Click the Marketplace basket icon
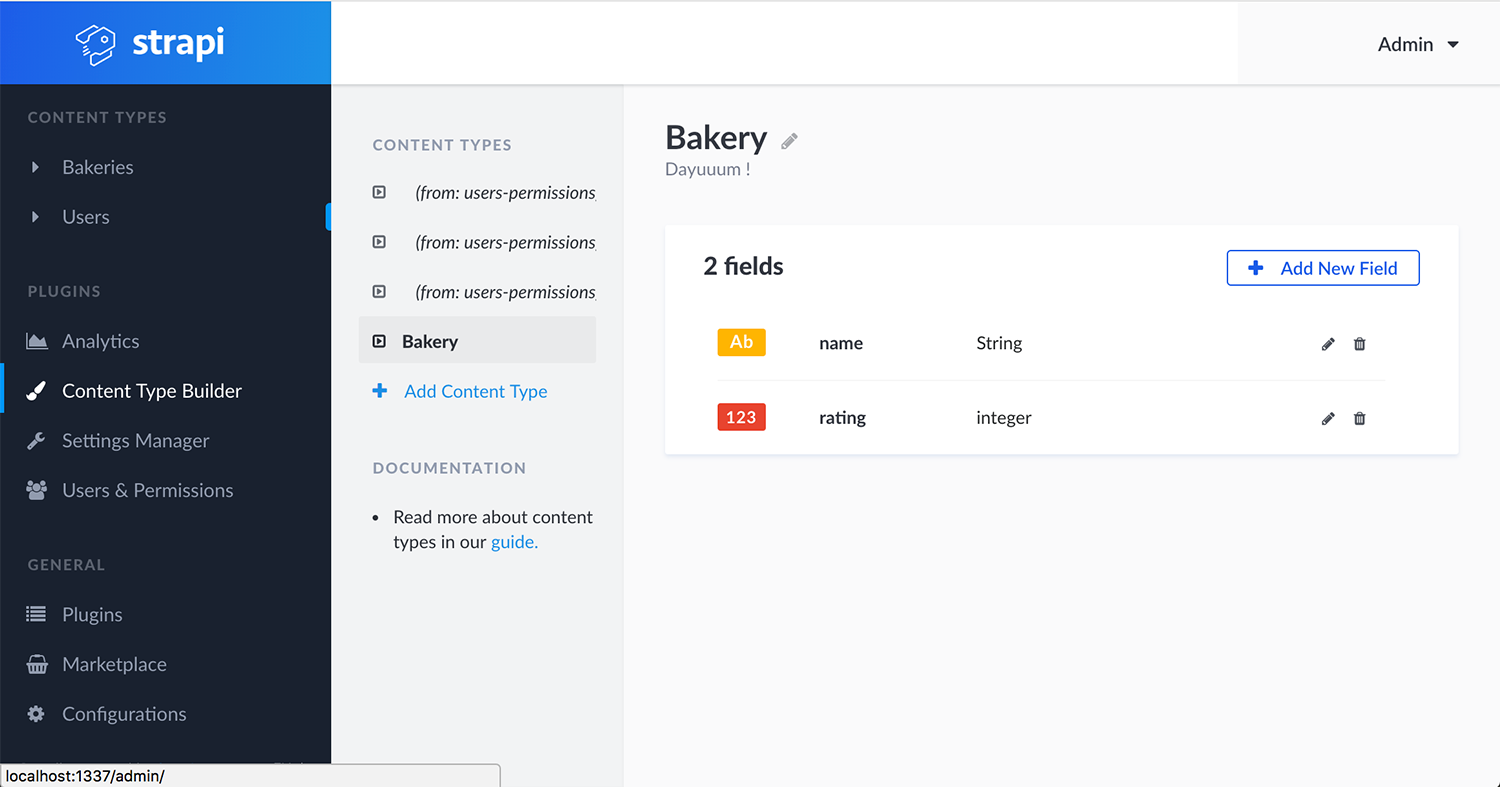1500x787 pixels. (x=36, y=664)
